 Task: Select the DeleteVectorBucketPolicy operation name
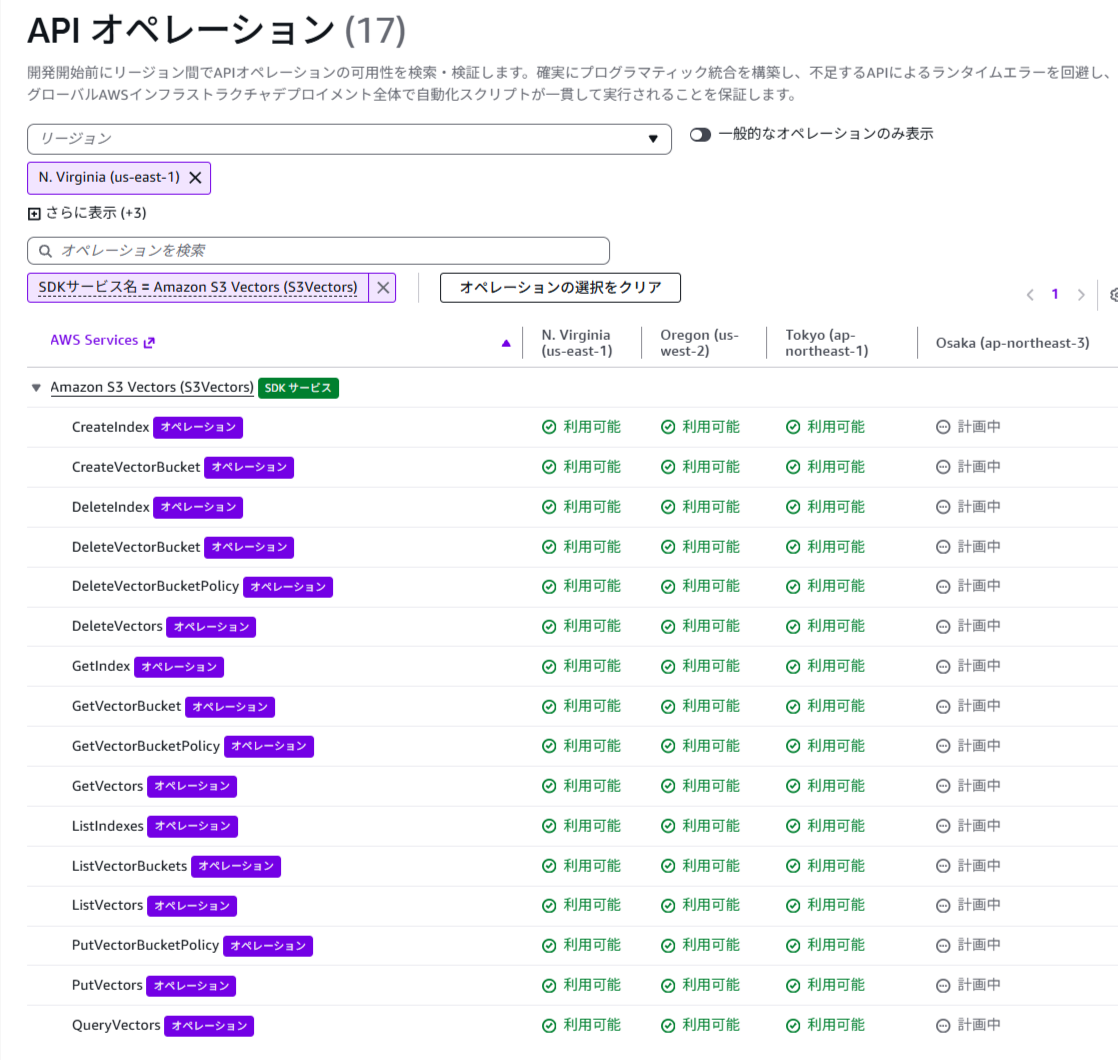coord(155,586)
